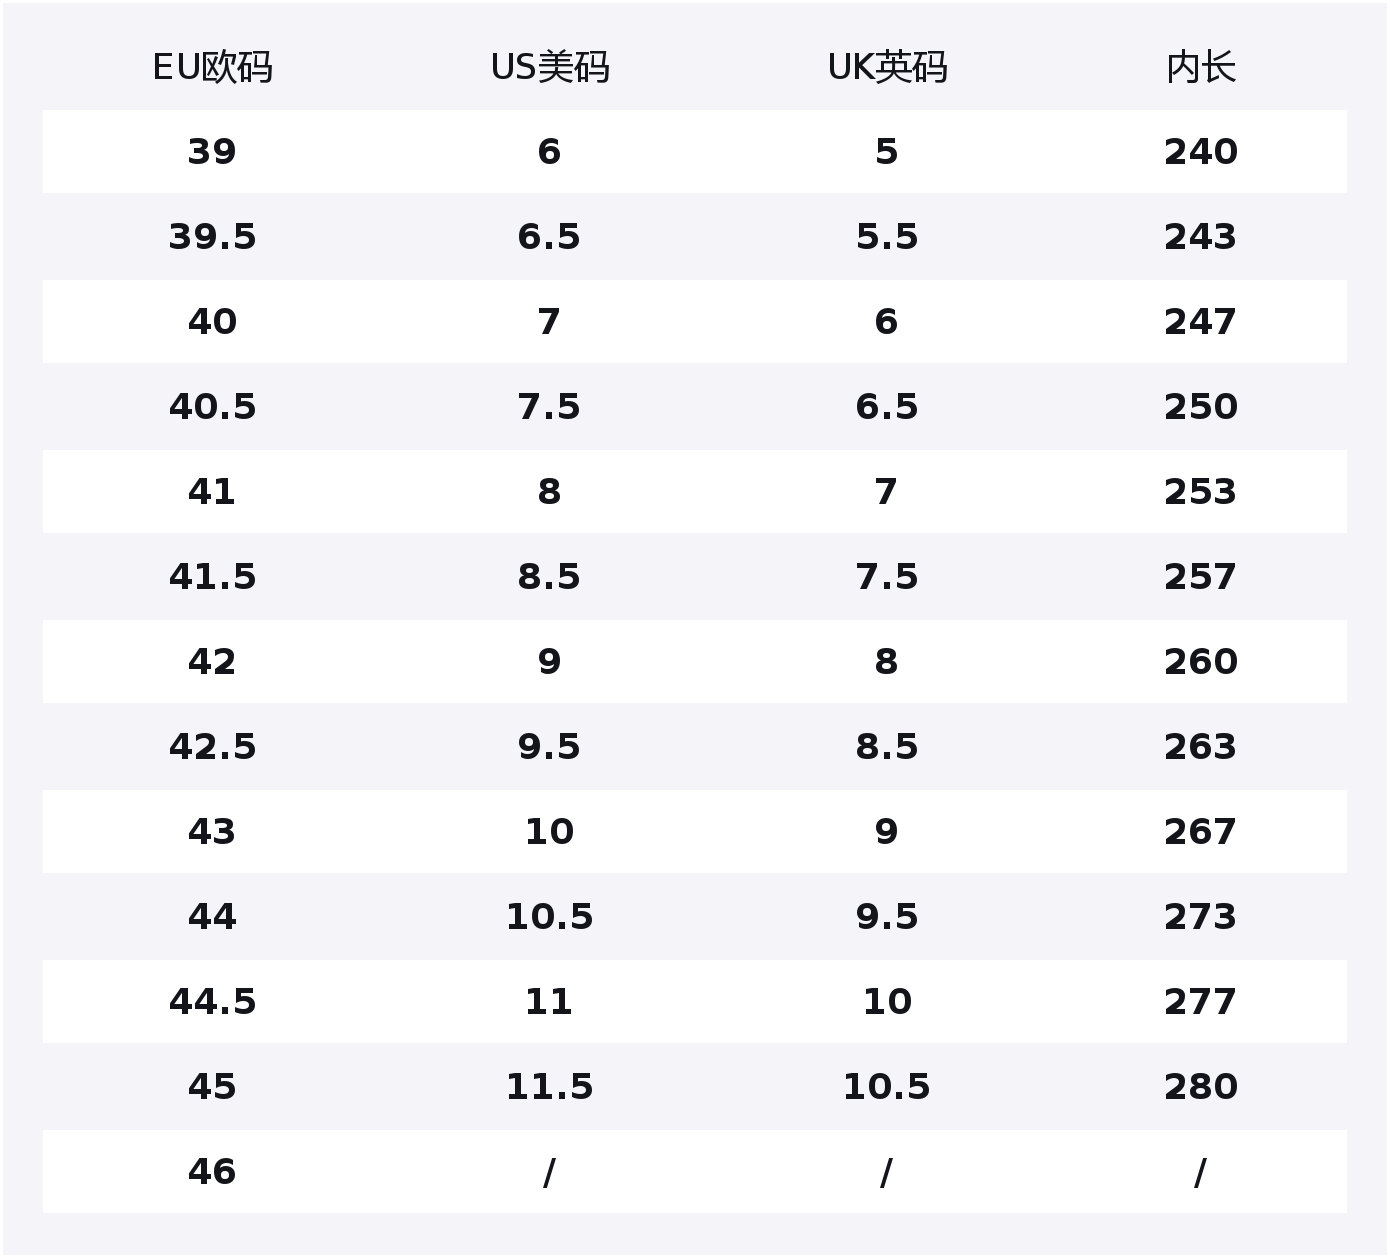
Task: Select EU size 39.5 cell
Action: (212, 237)
